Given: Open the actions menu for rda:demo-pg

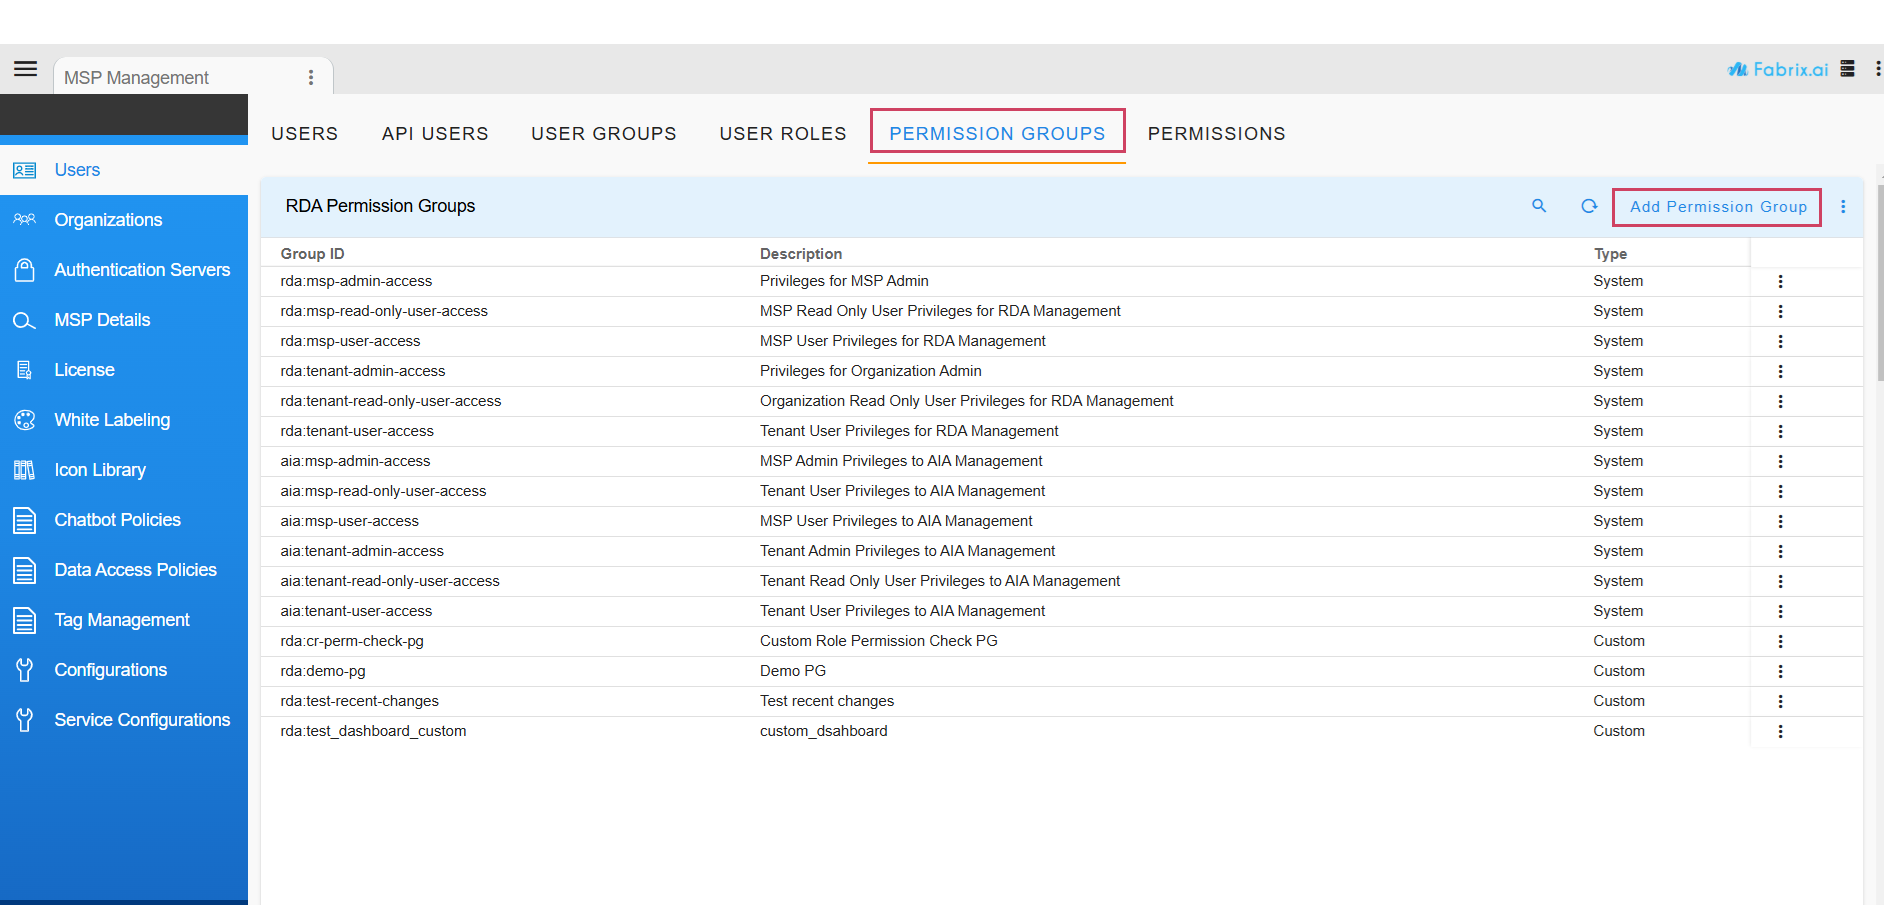Looking at the screenshot, I should coord(1780,671).
